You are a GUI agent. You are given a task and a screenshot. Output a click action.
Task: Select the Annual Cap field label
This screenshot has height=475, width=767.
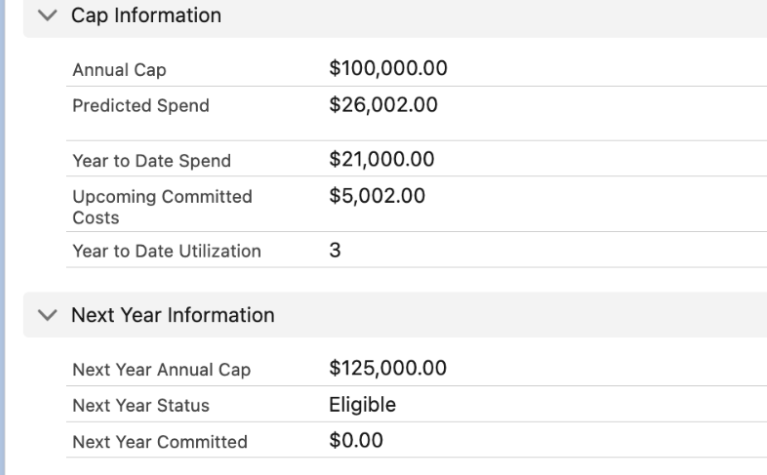[x=112, y=71]
